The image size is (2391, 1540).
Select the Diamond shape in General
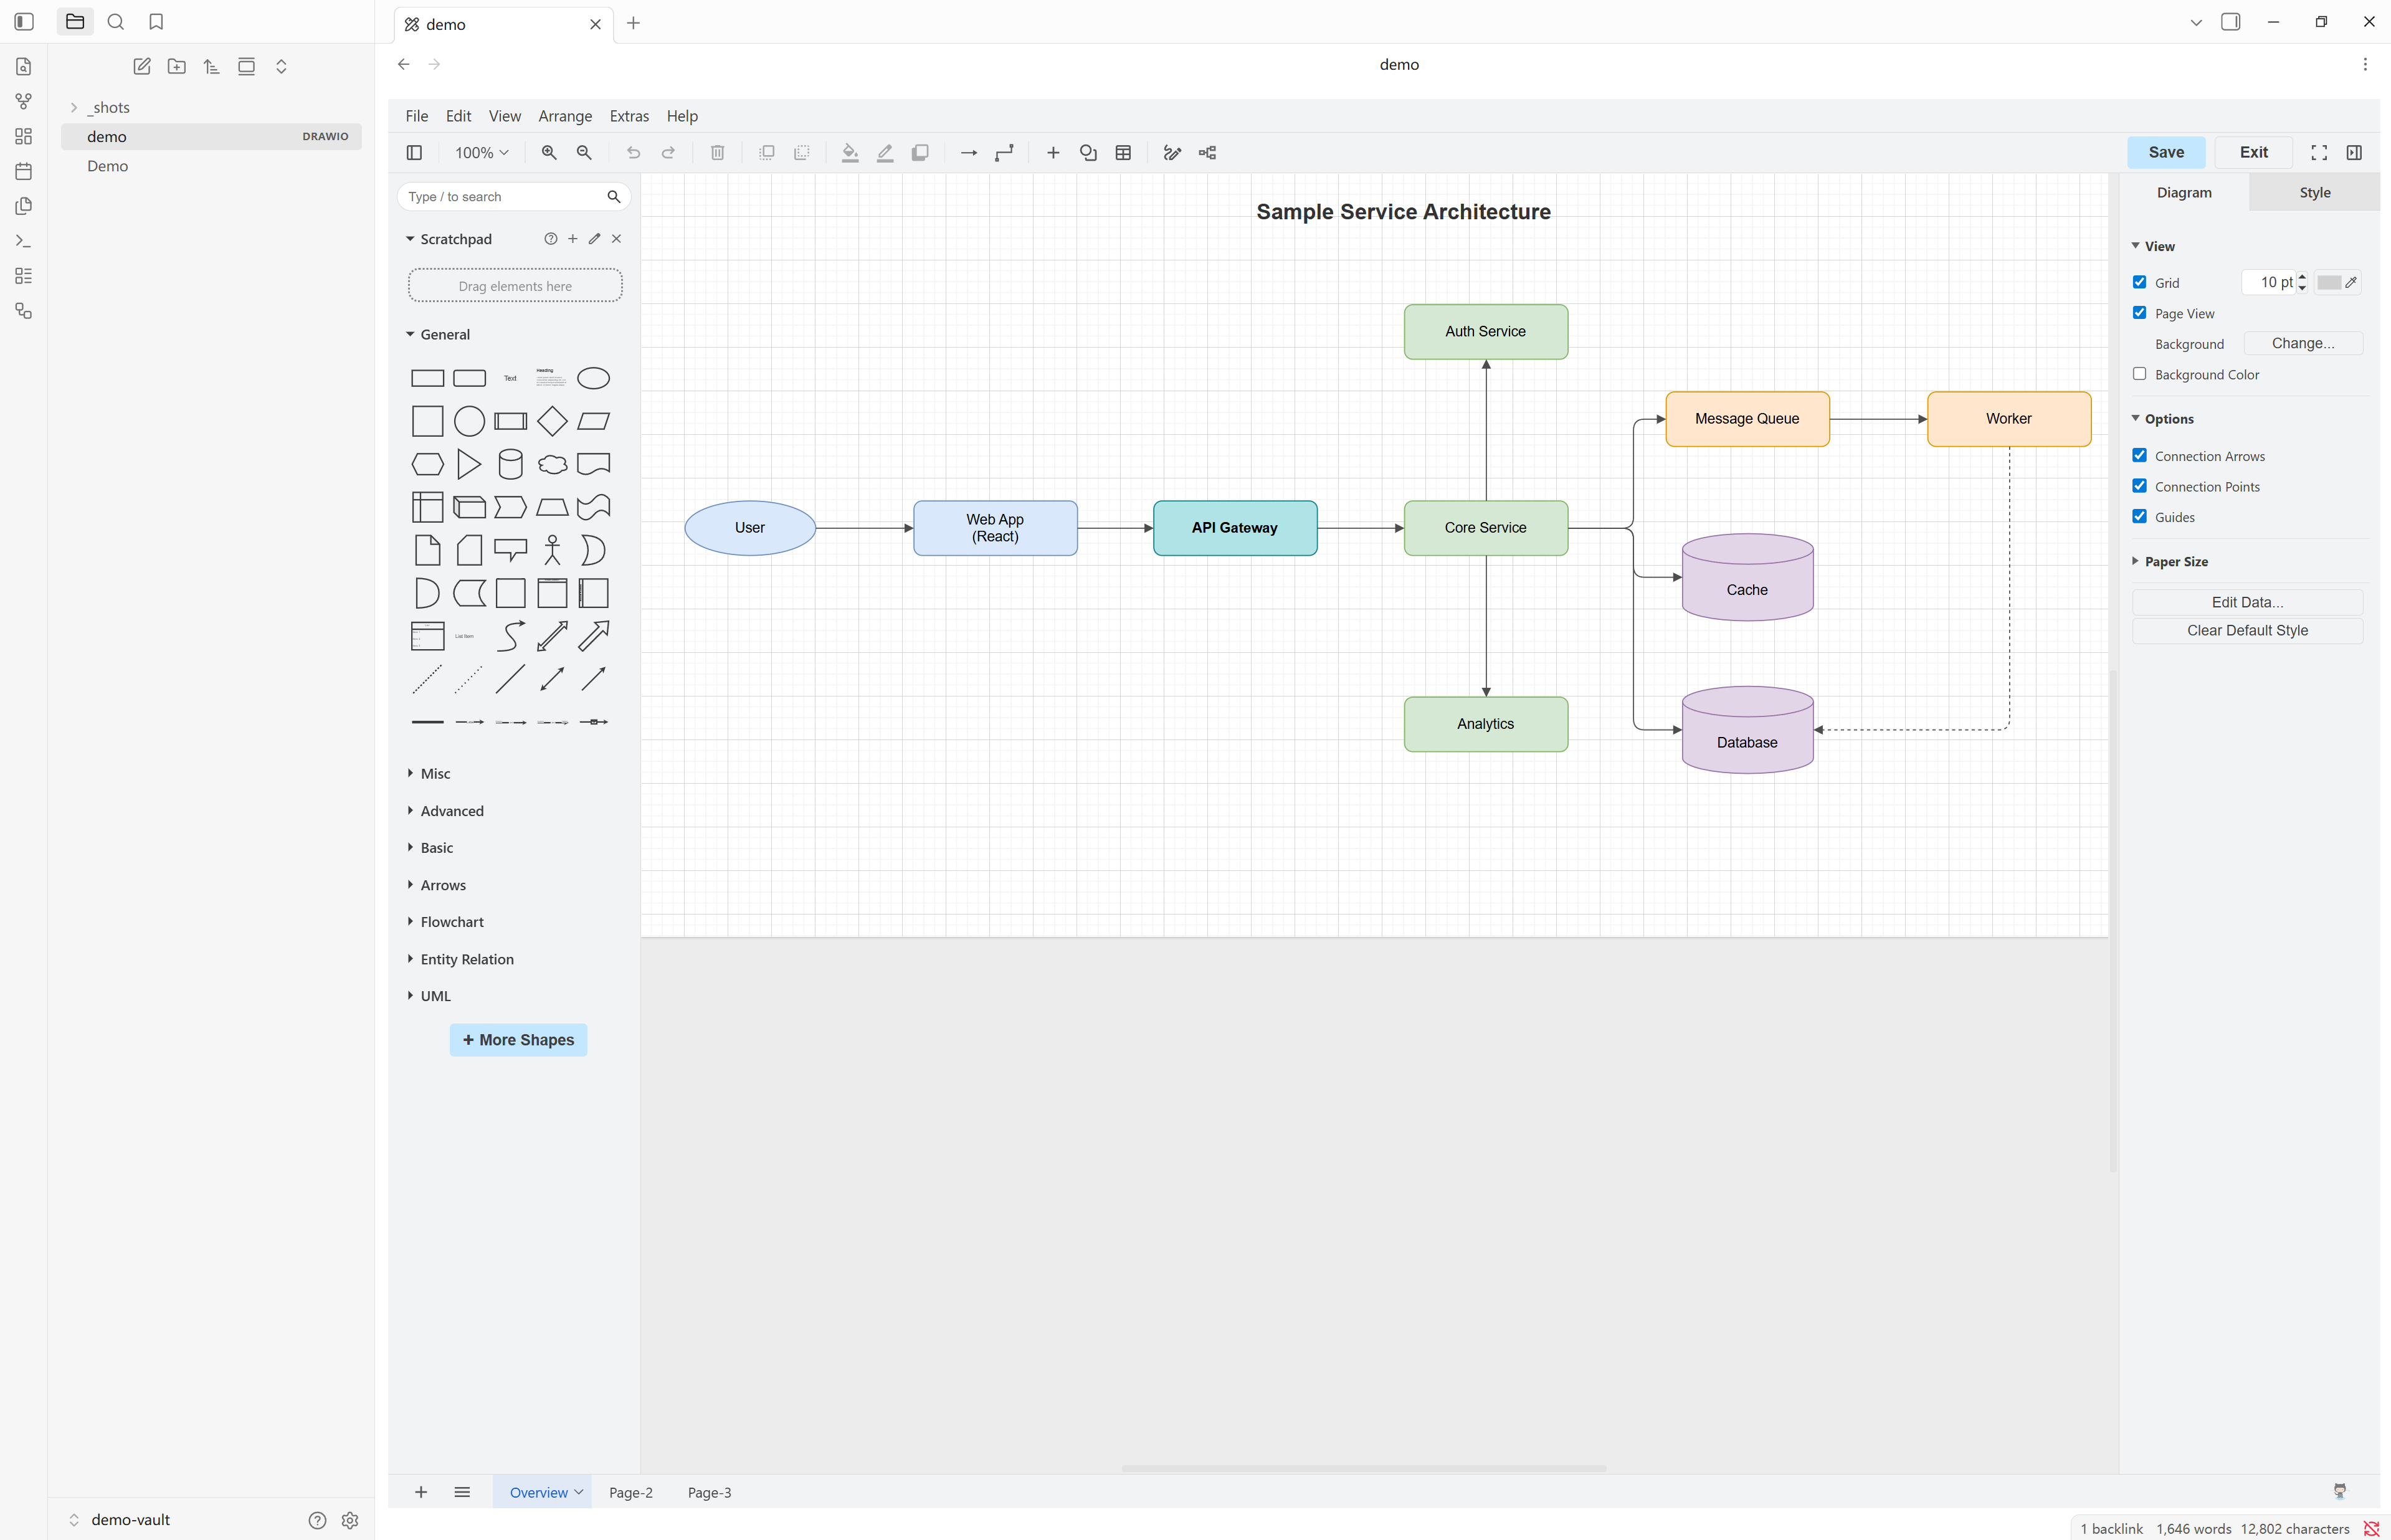coord(552,421)
